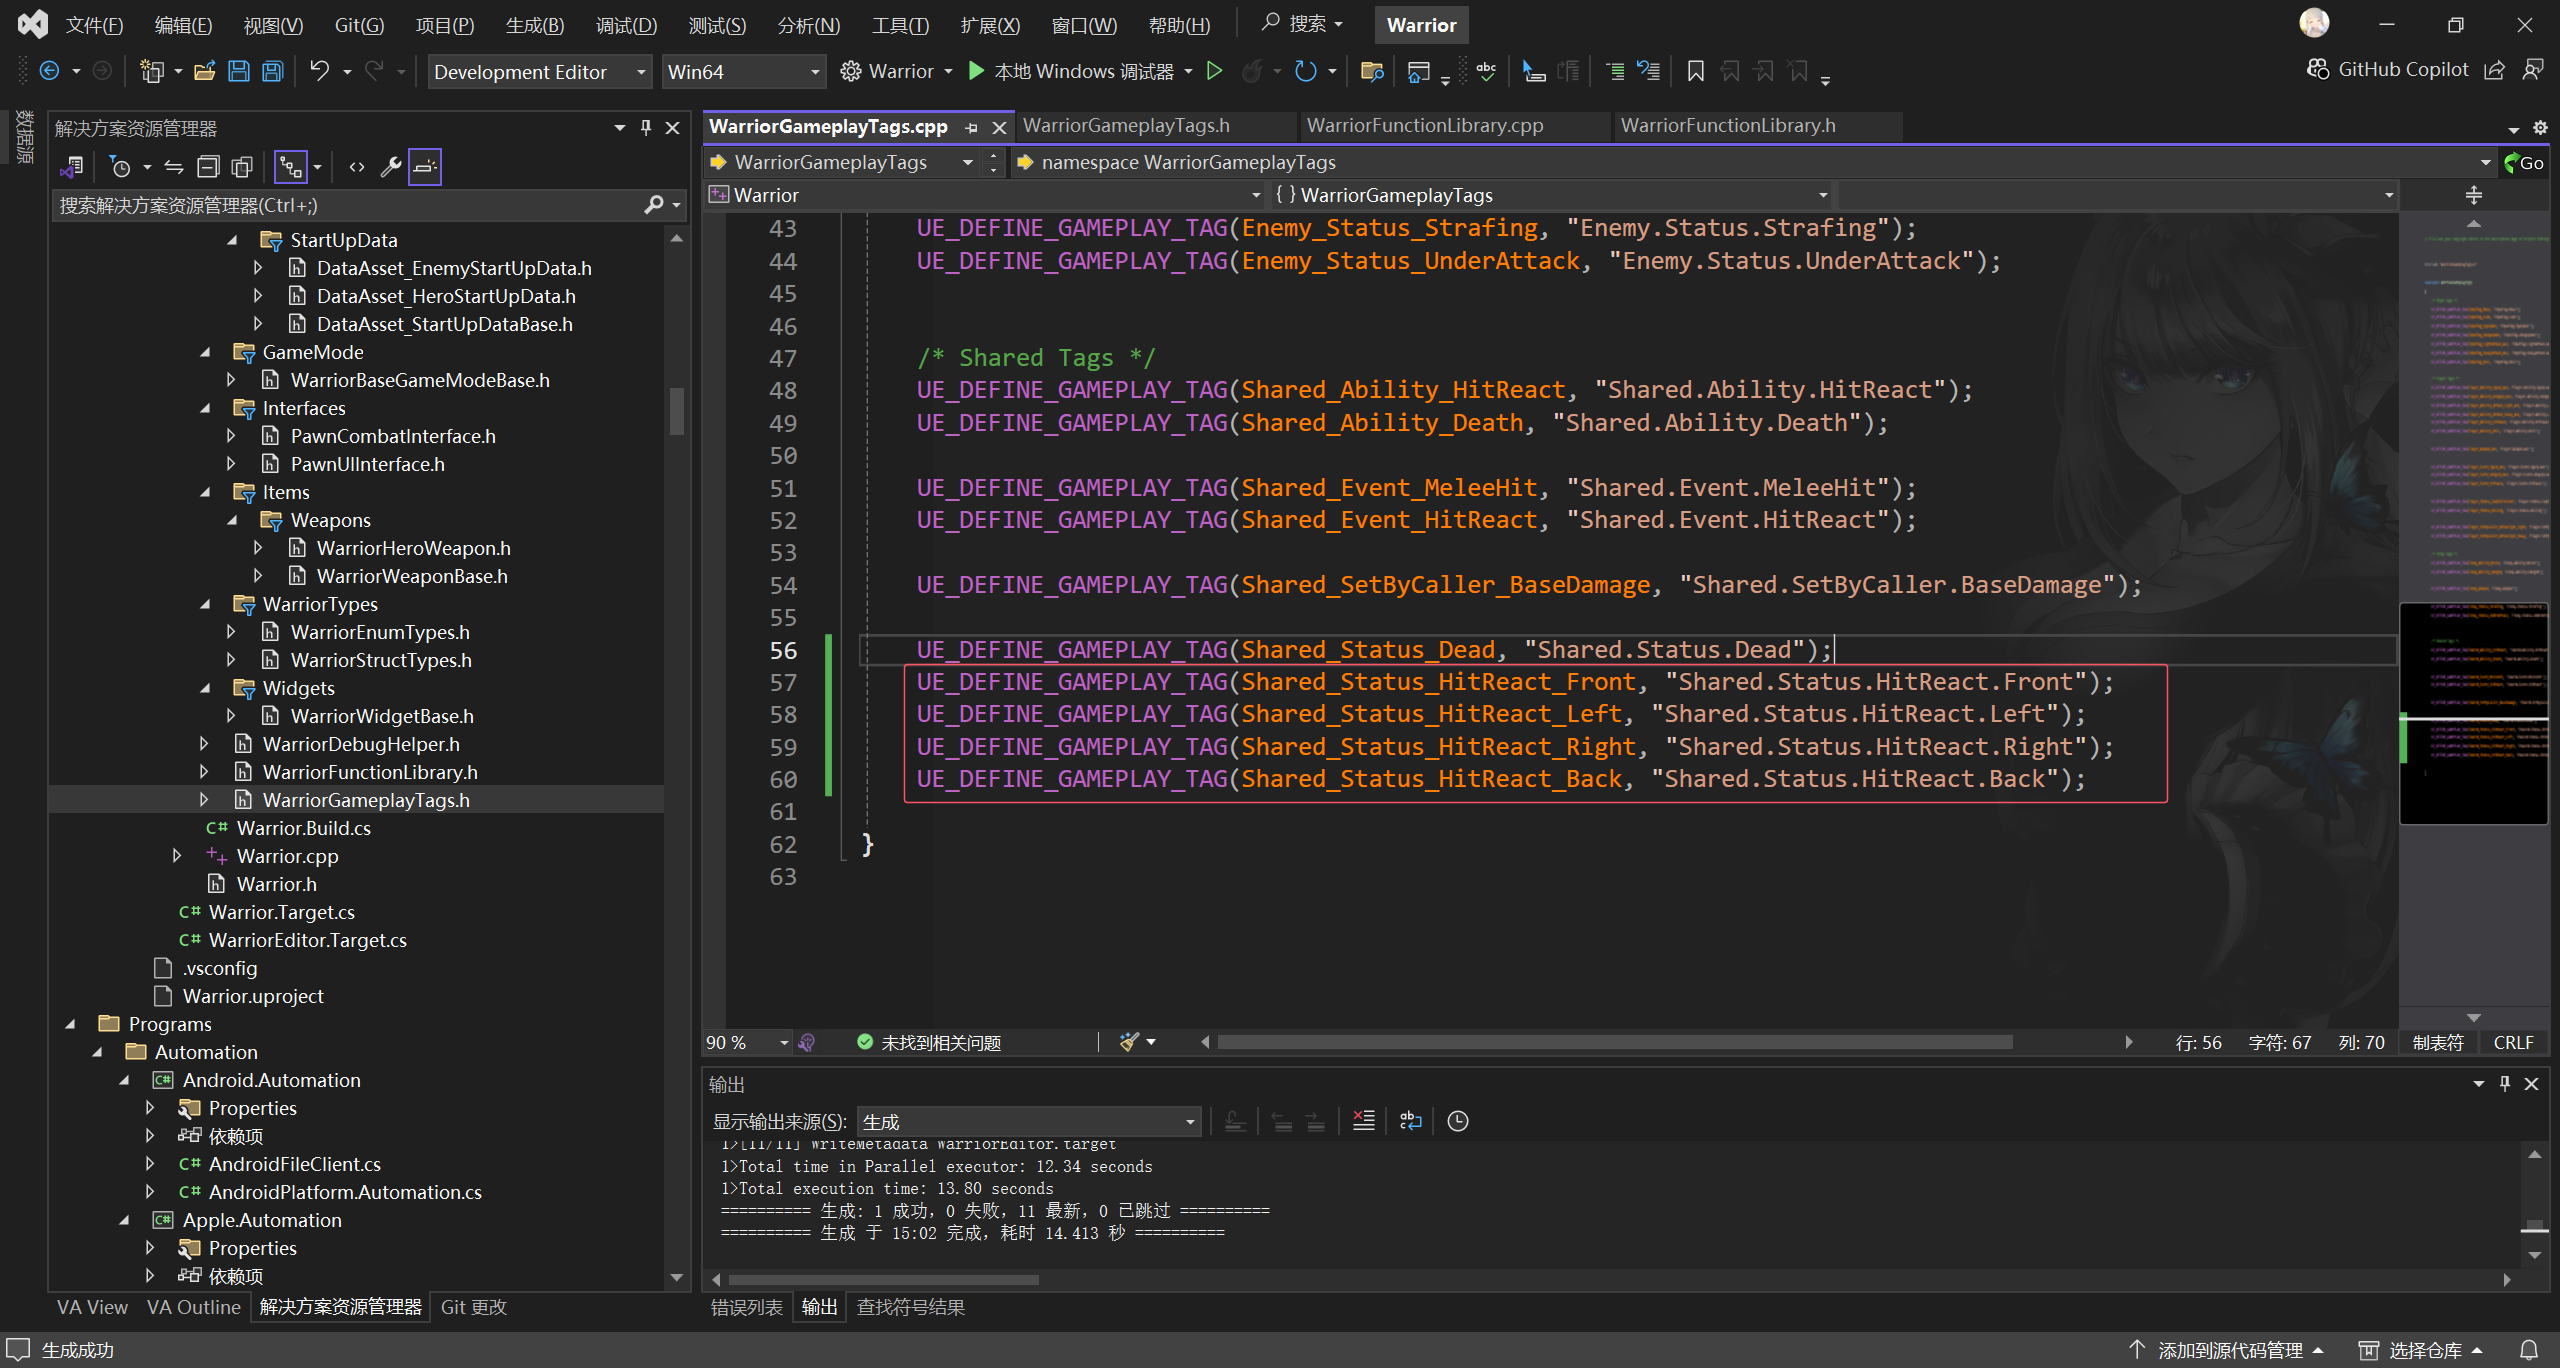Click the Undo icon in toolbar
The image size is (2560, 1368).
click(x=318, y=71)
